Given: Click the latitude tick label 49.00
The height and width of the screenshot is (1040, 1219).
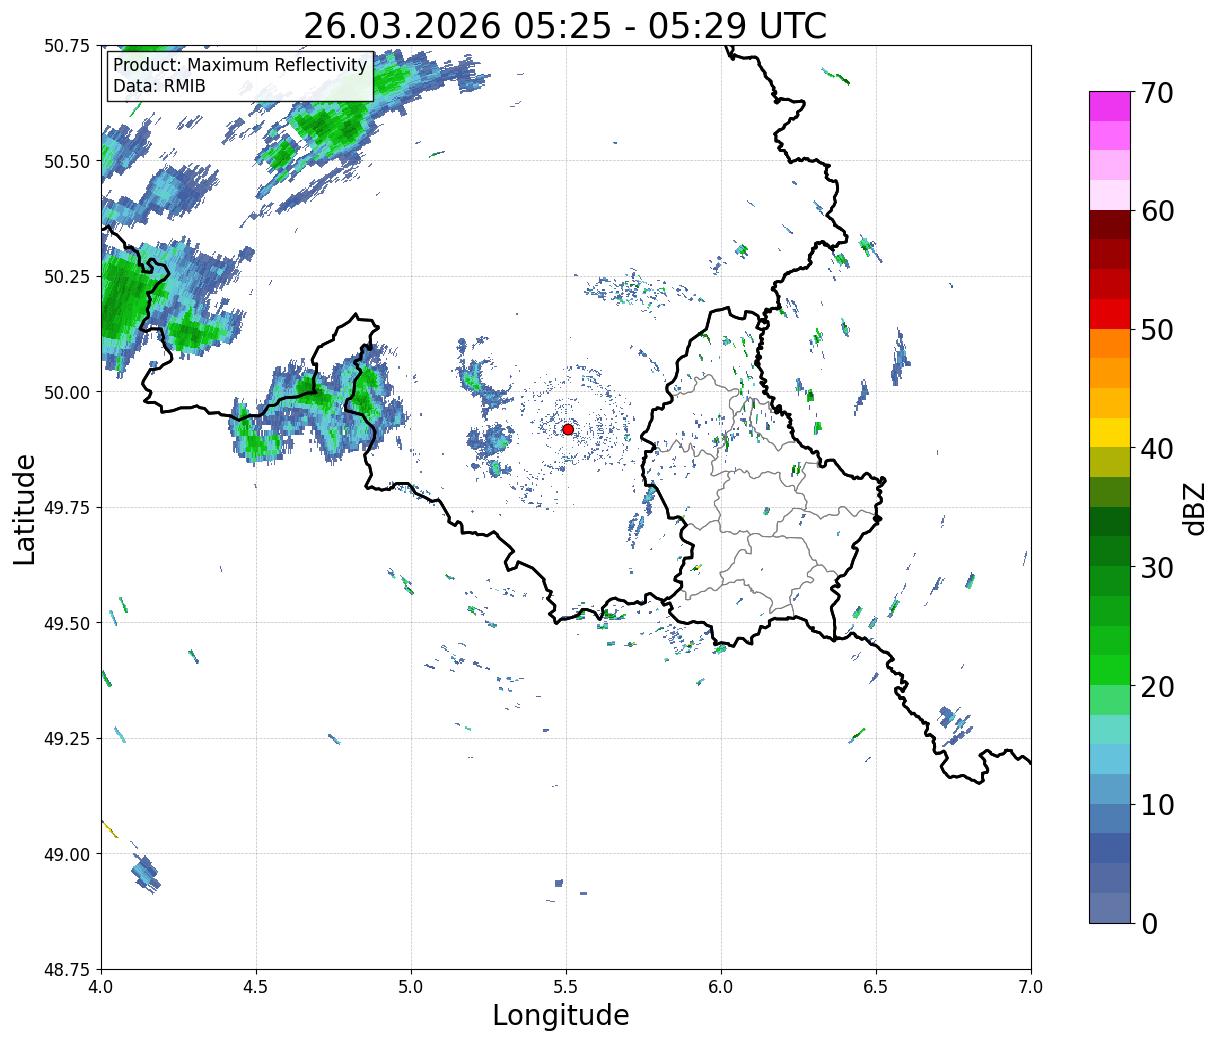Looking at the screenshot, I should coord(67,854).
